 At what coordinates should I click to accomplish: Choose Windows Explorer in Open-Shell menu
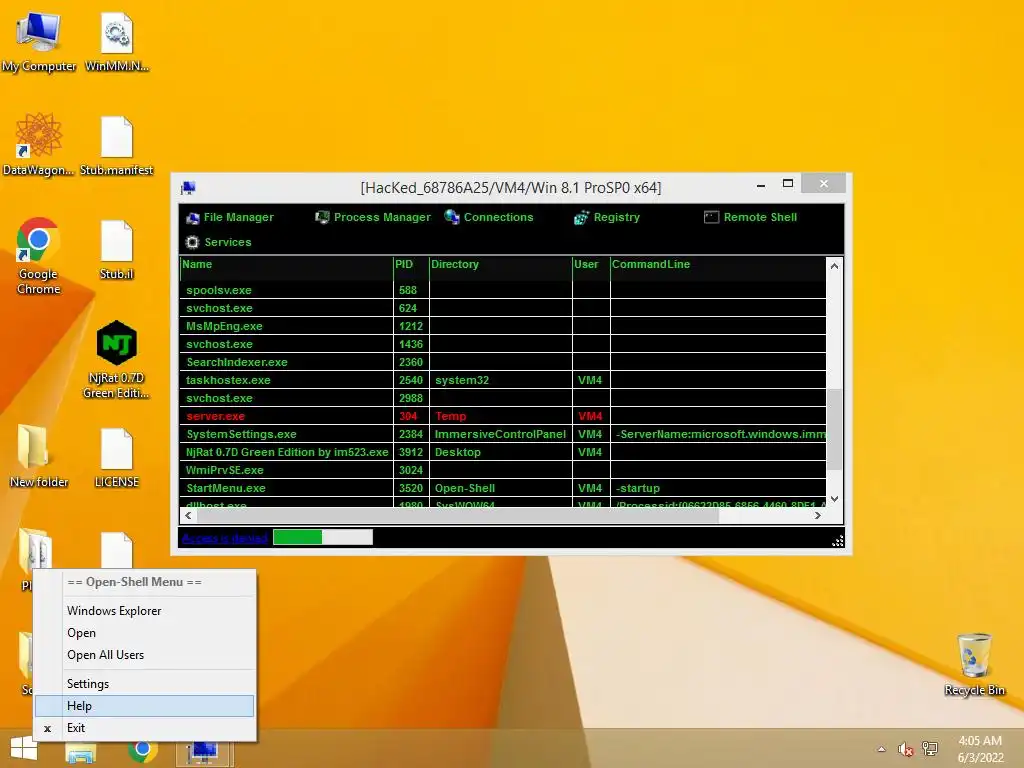coord(144,611)
